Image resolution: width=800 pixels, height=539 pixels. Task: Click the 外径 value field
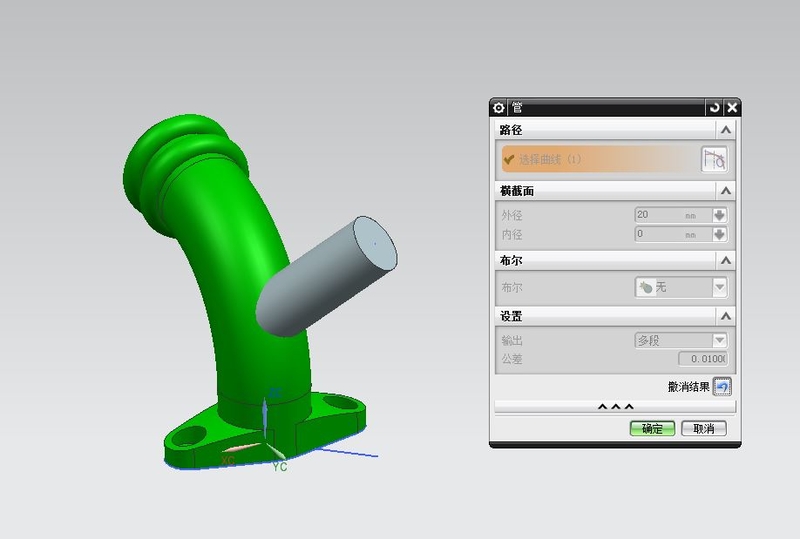coord(673,215)
